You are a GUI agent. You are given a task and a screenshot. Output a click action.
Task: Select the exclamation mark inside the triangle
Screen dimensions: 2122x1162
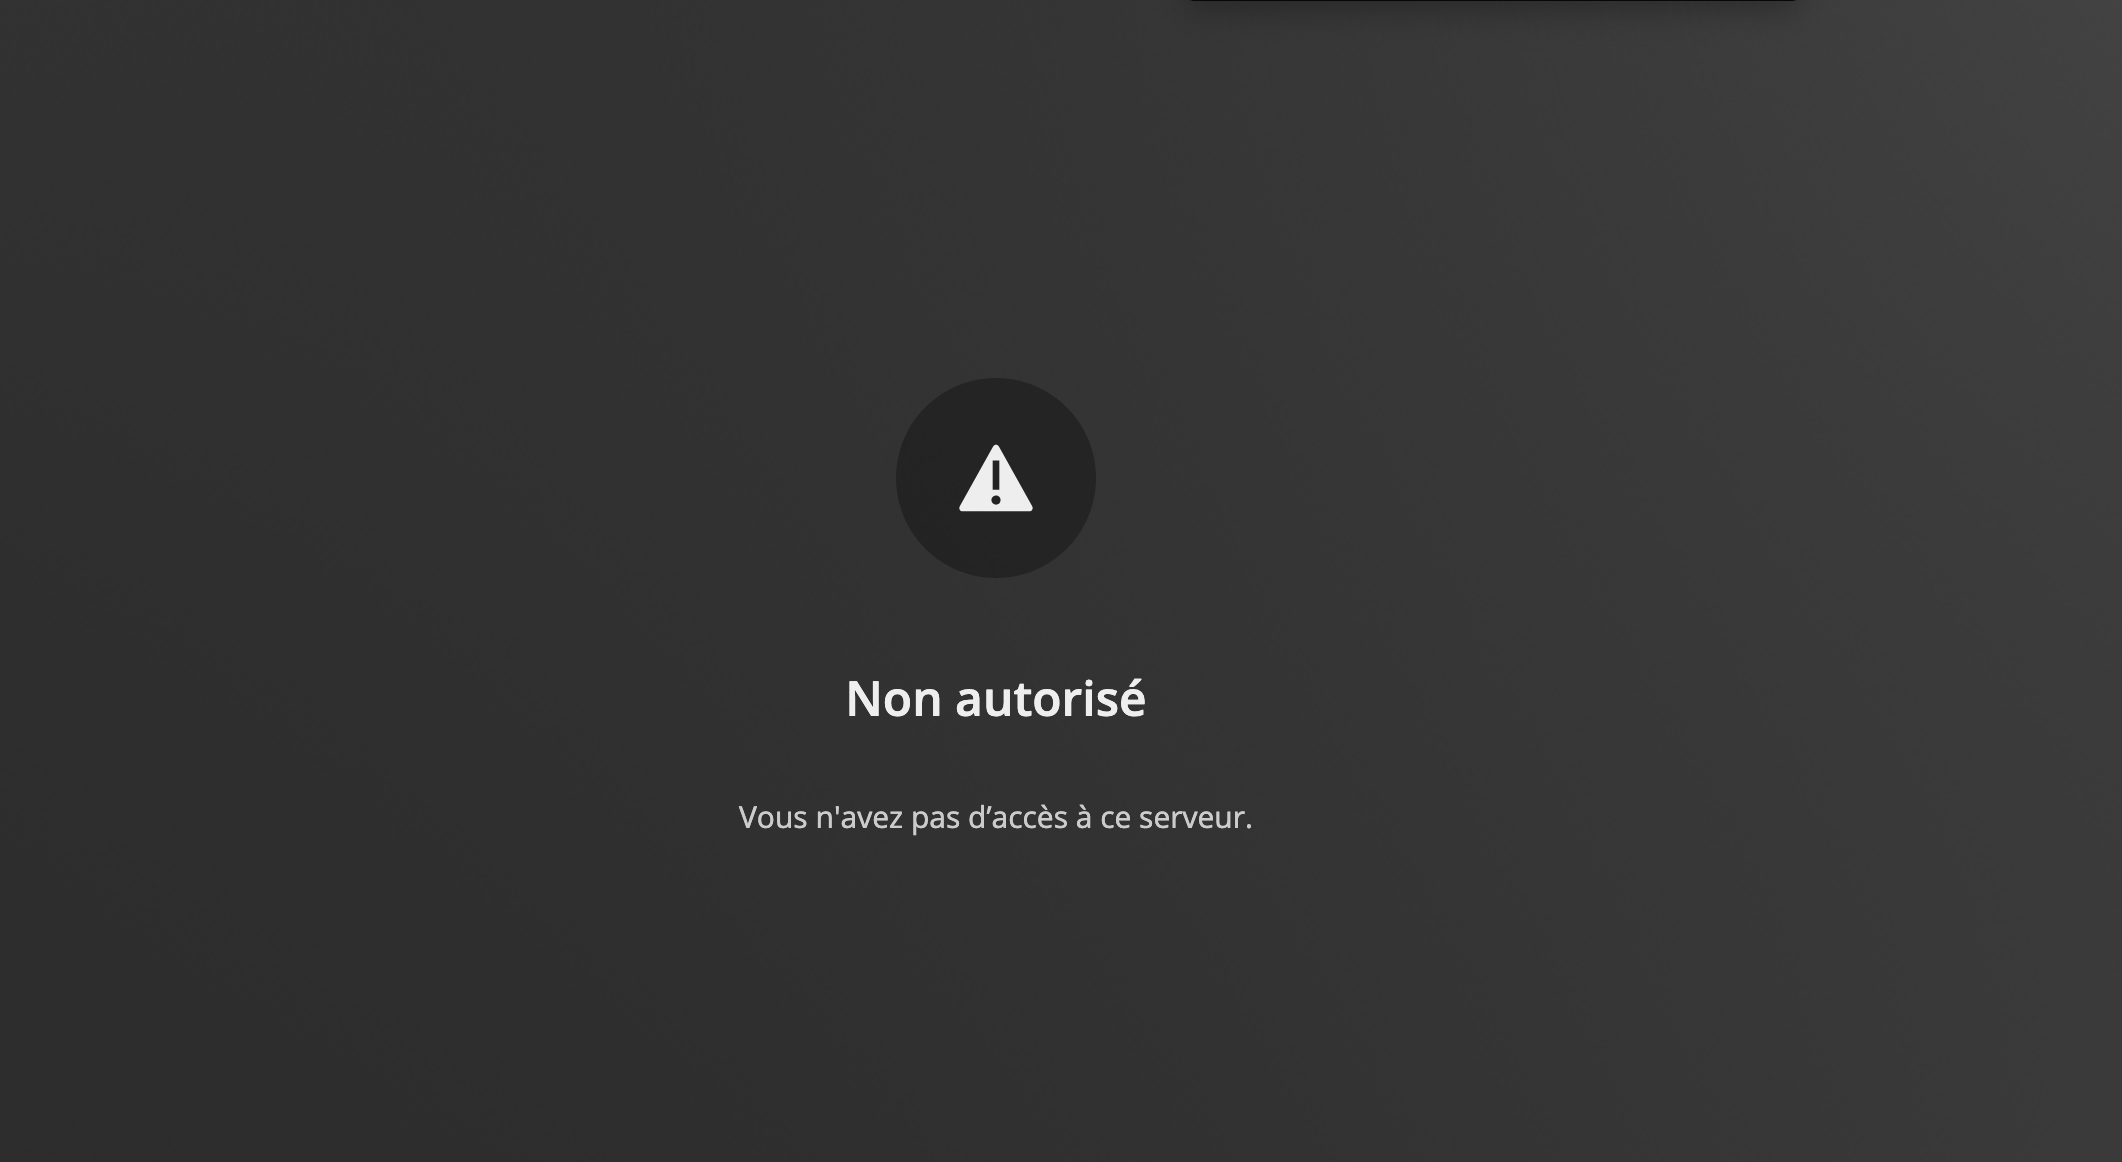click(995, 483)
